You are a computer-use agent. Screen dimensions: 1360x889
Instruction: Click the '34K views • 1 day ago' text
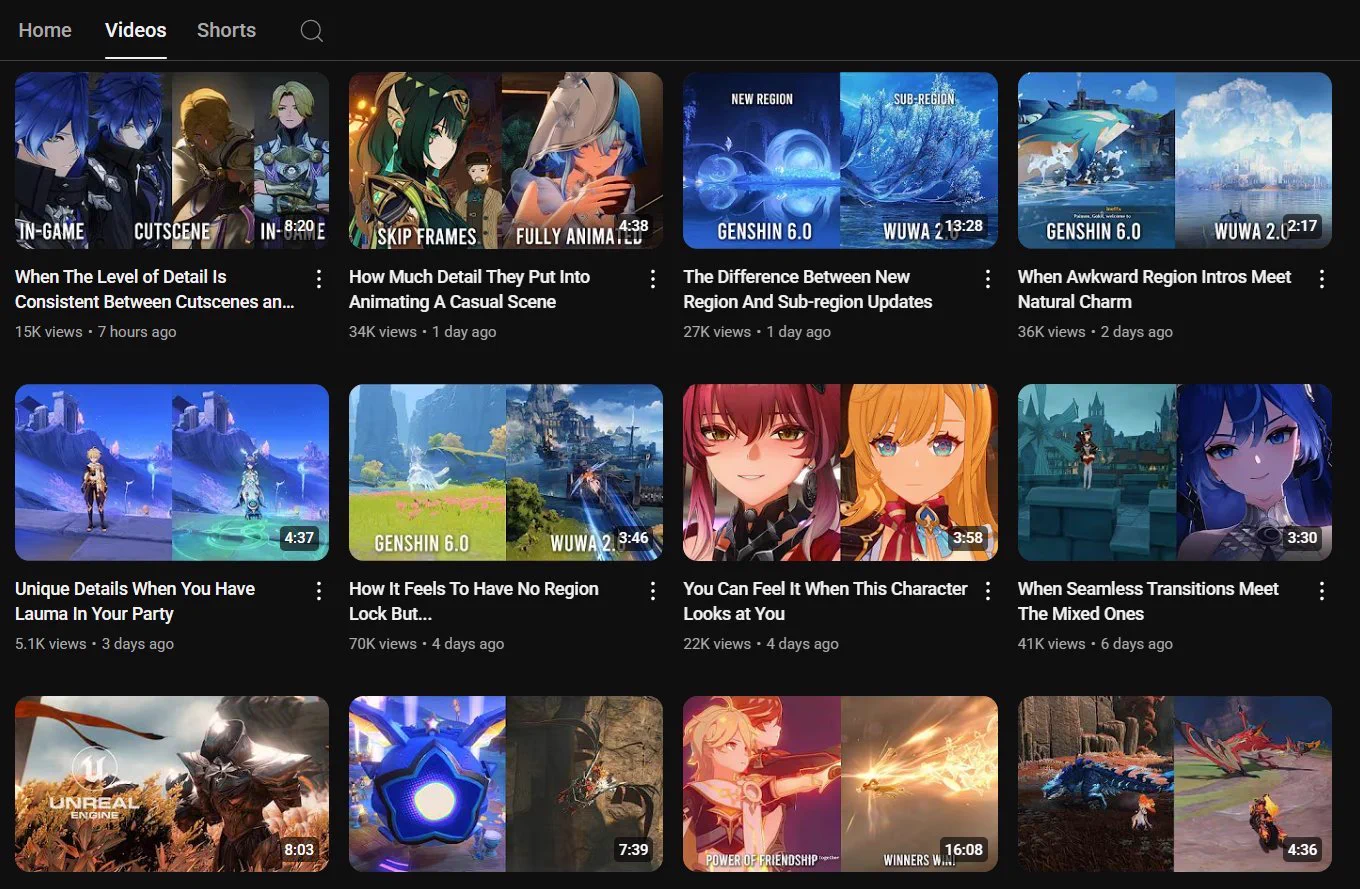[423, 332]
